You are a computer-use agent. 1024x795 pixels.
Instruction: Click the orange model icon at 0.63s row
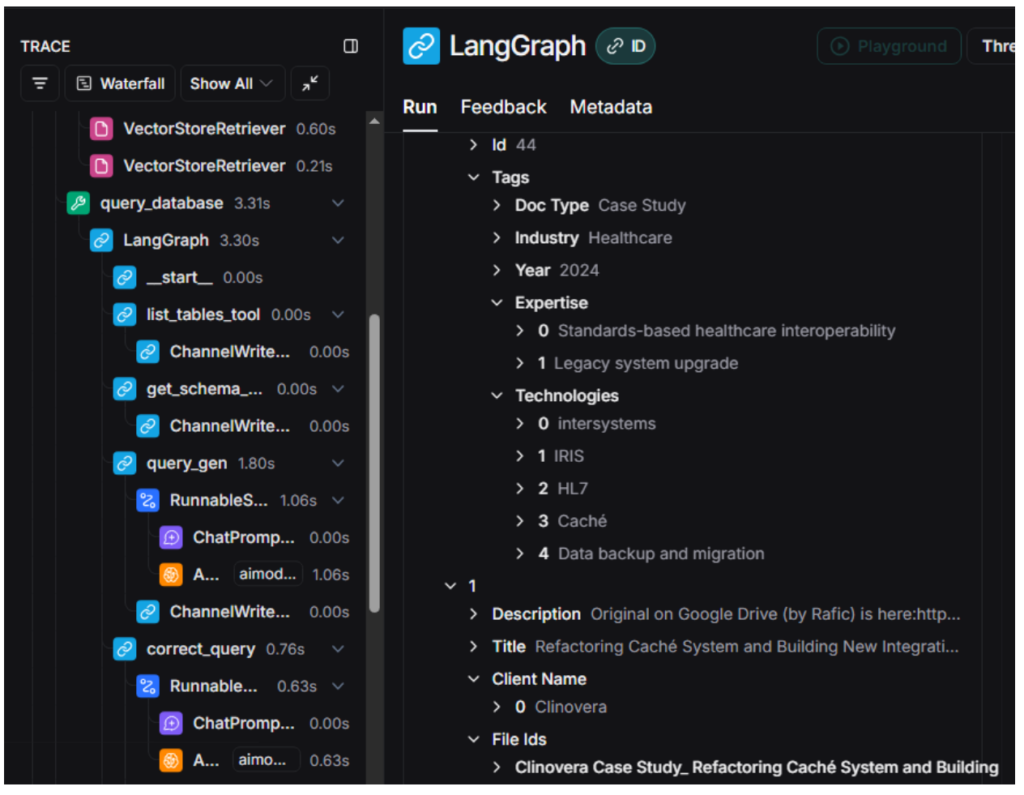click(x=171, y=760)
